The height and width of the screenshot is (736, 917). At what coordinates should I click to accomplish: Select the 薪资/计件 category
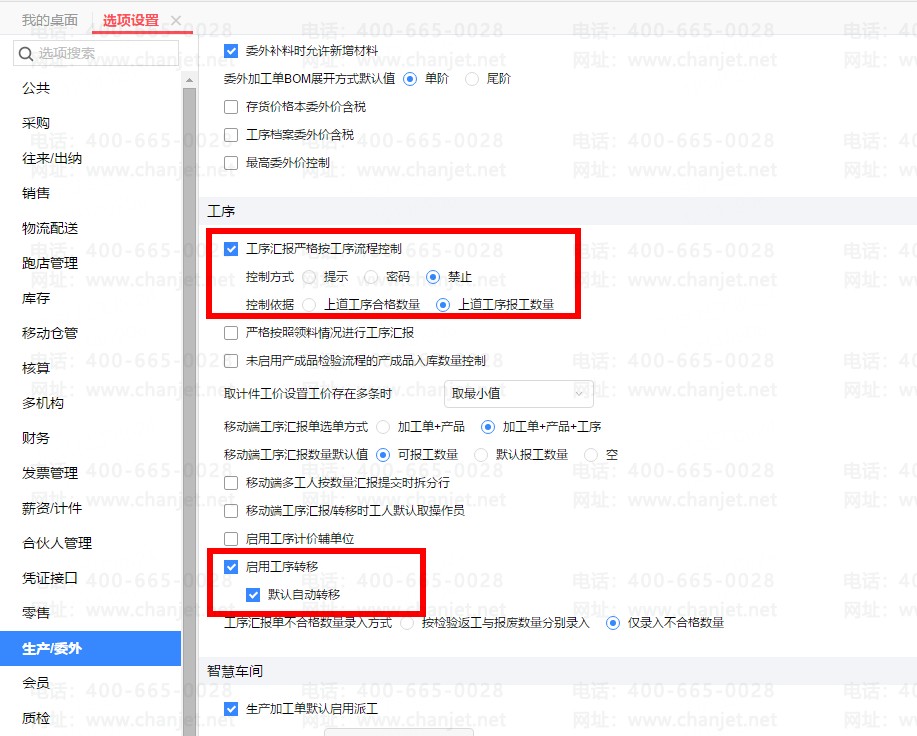pyautogui.click(x=51, y=509)
